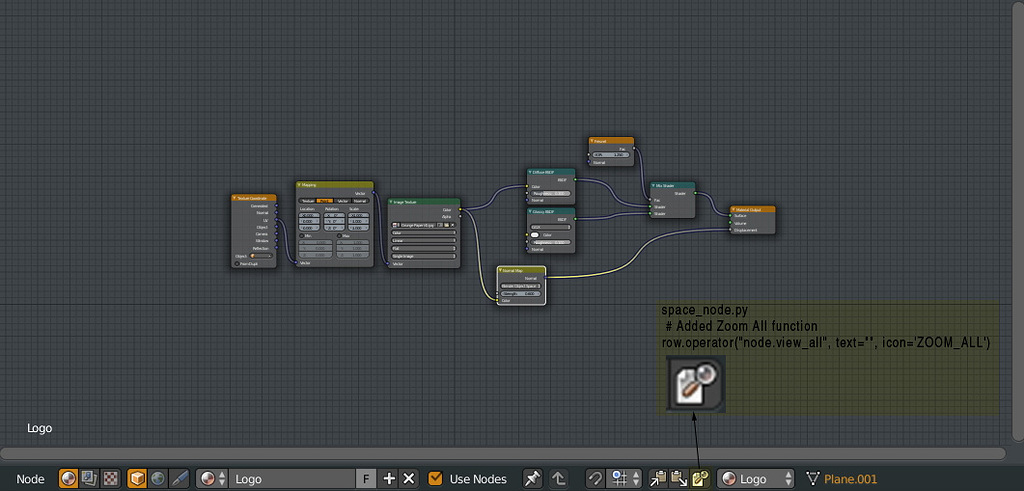This screenshot has height=491, width=1024.
Task: Click UV output socket of Texture Coordinate node
Action: pyautogui.click(x=276, y=219)
